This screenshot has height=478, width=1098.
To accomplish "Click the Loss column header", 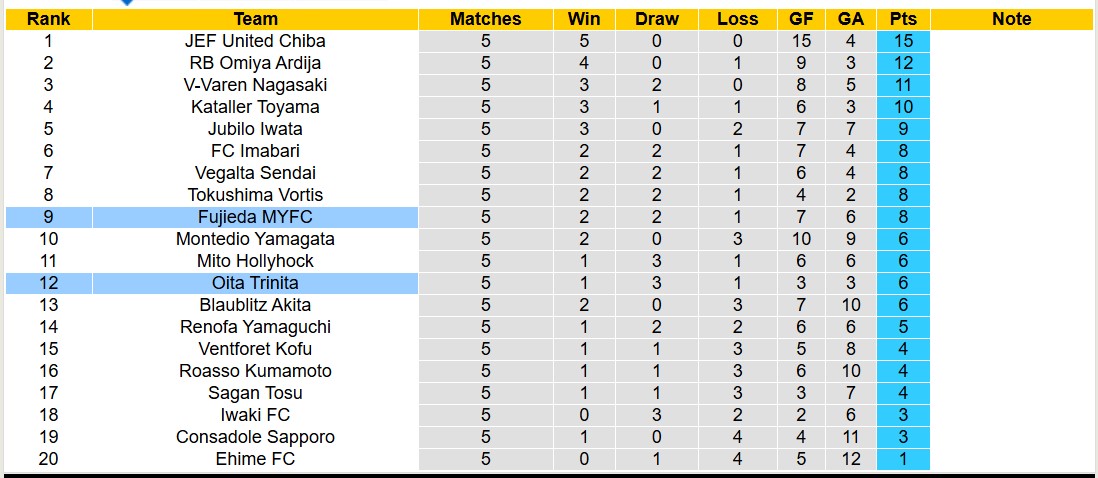I will (737, 19).
